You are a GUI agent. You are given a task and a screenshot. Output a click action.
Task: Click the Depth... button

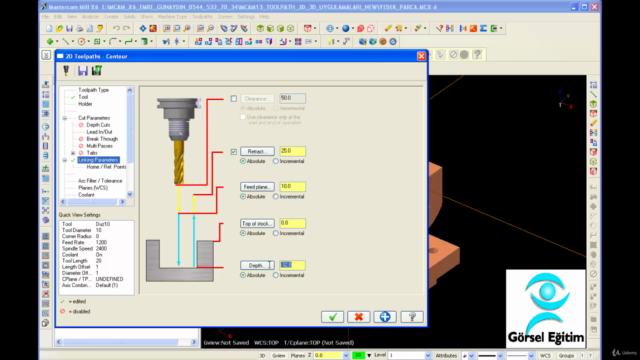257,266
